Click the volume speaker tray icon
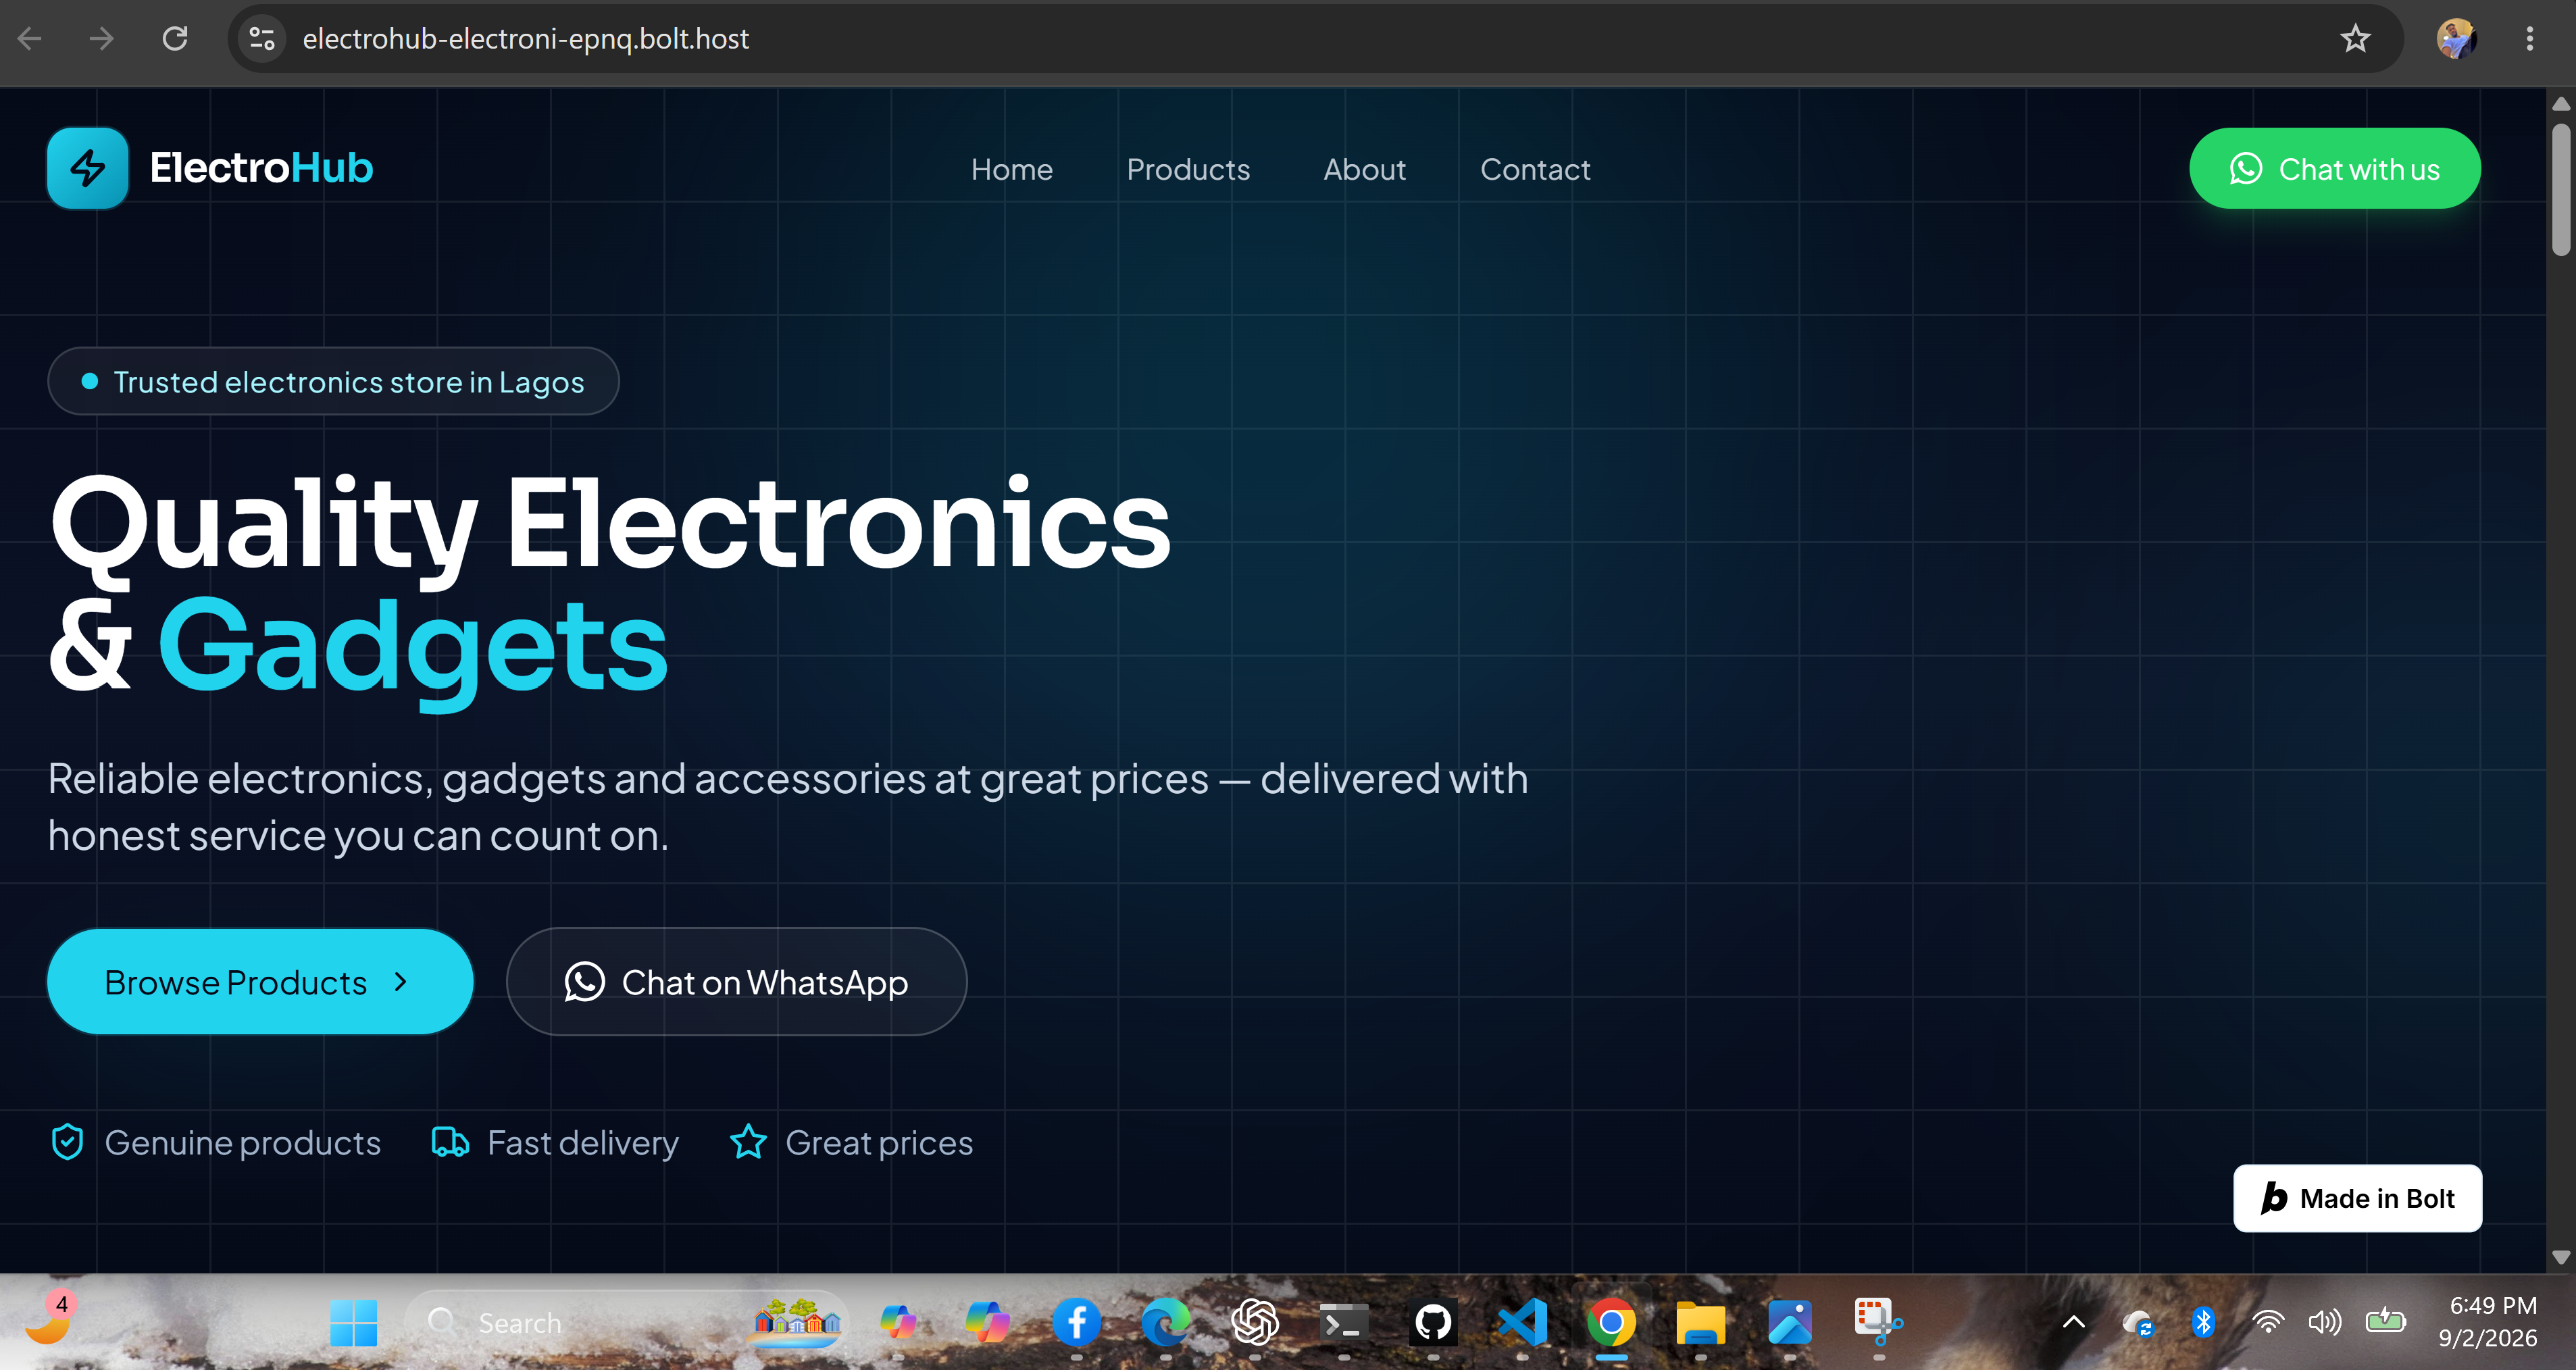Screen dimensions: 2576x1370 [x=2324, y=1322]
